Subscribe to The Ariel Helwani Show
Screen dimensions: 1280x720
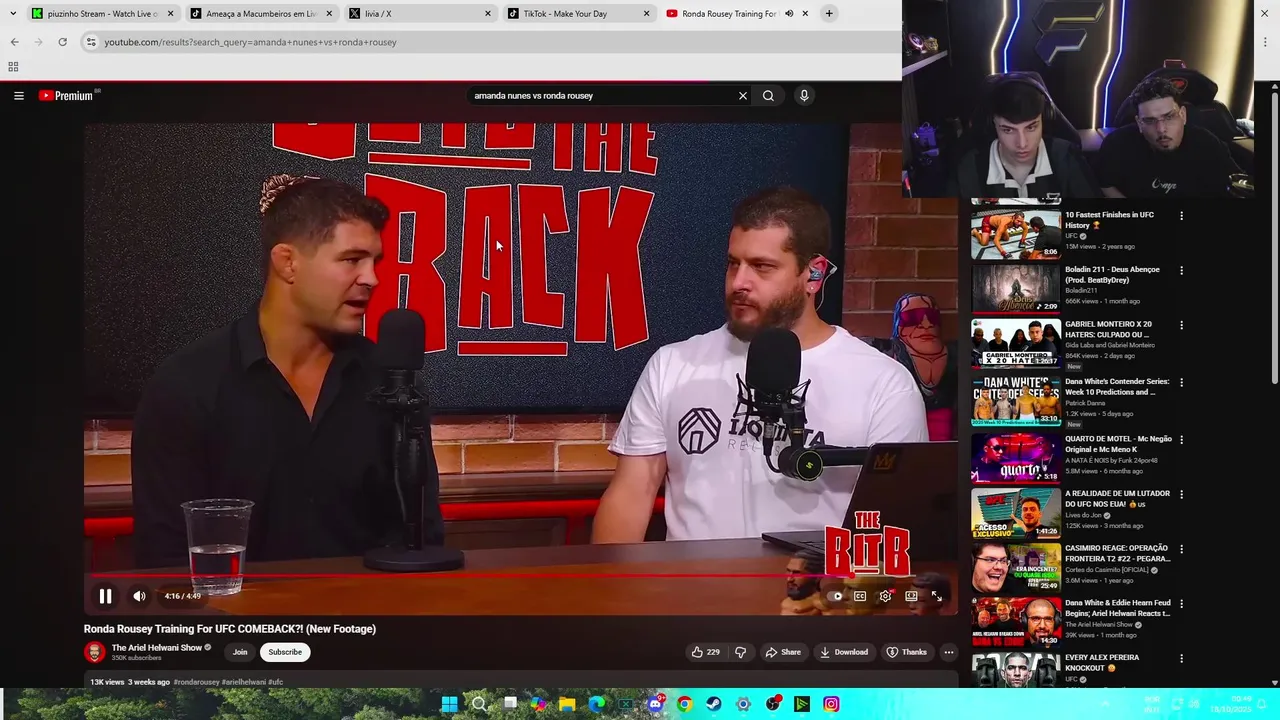[x=285, y=652]
